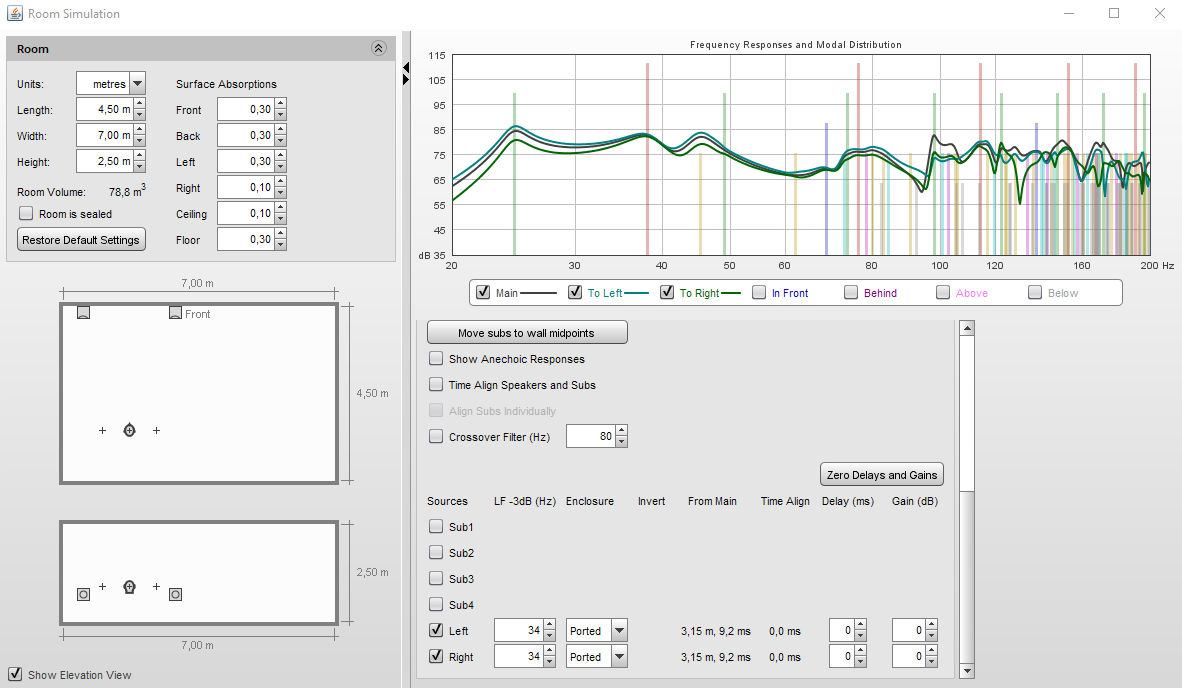The width and height of the screenshot is (1182, 688).
Task: Click Crossover Filter frequency field
Action: tap(591, 436)
